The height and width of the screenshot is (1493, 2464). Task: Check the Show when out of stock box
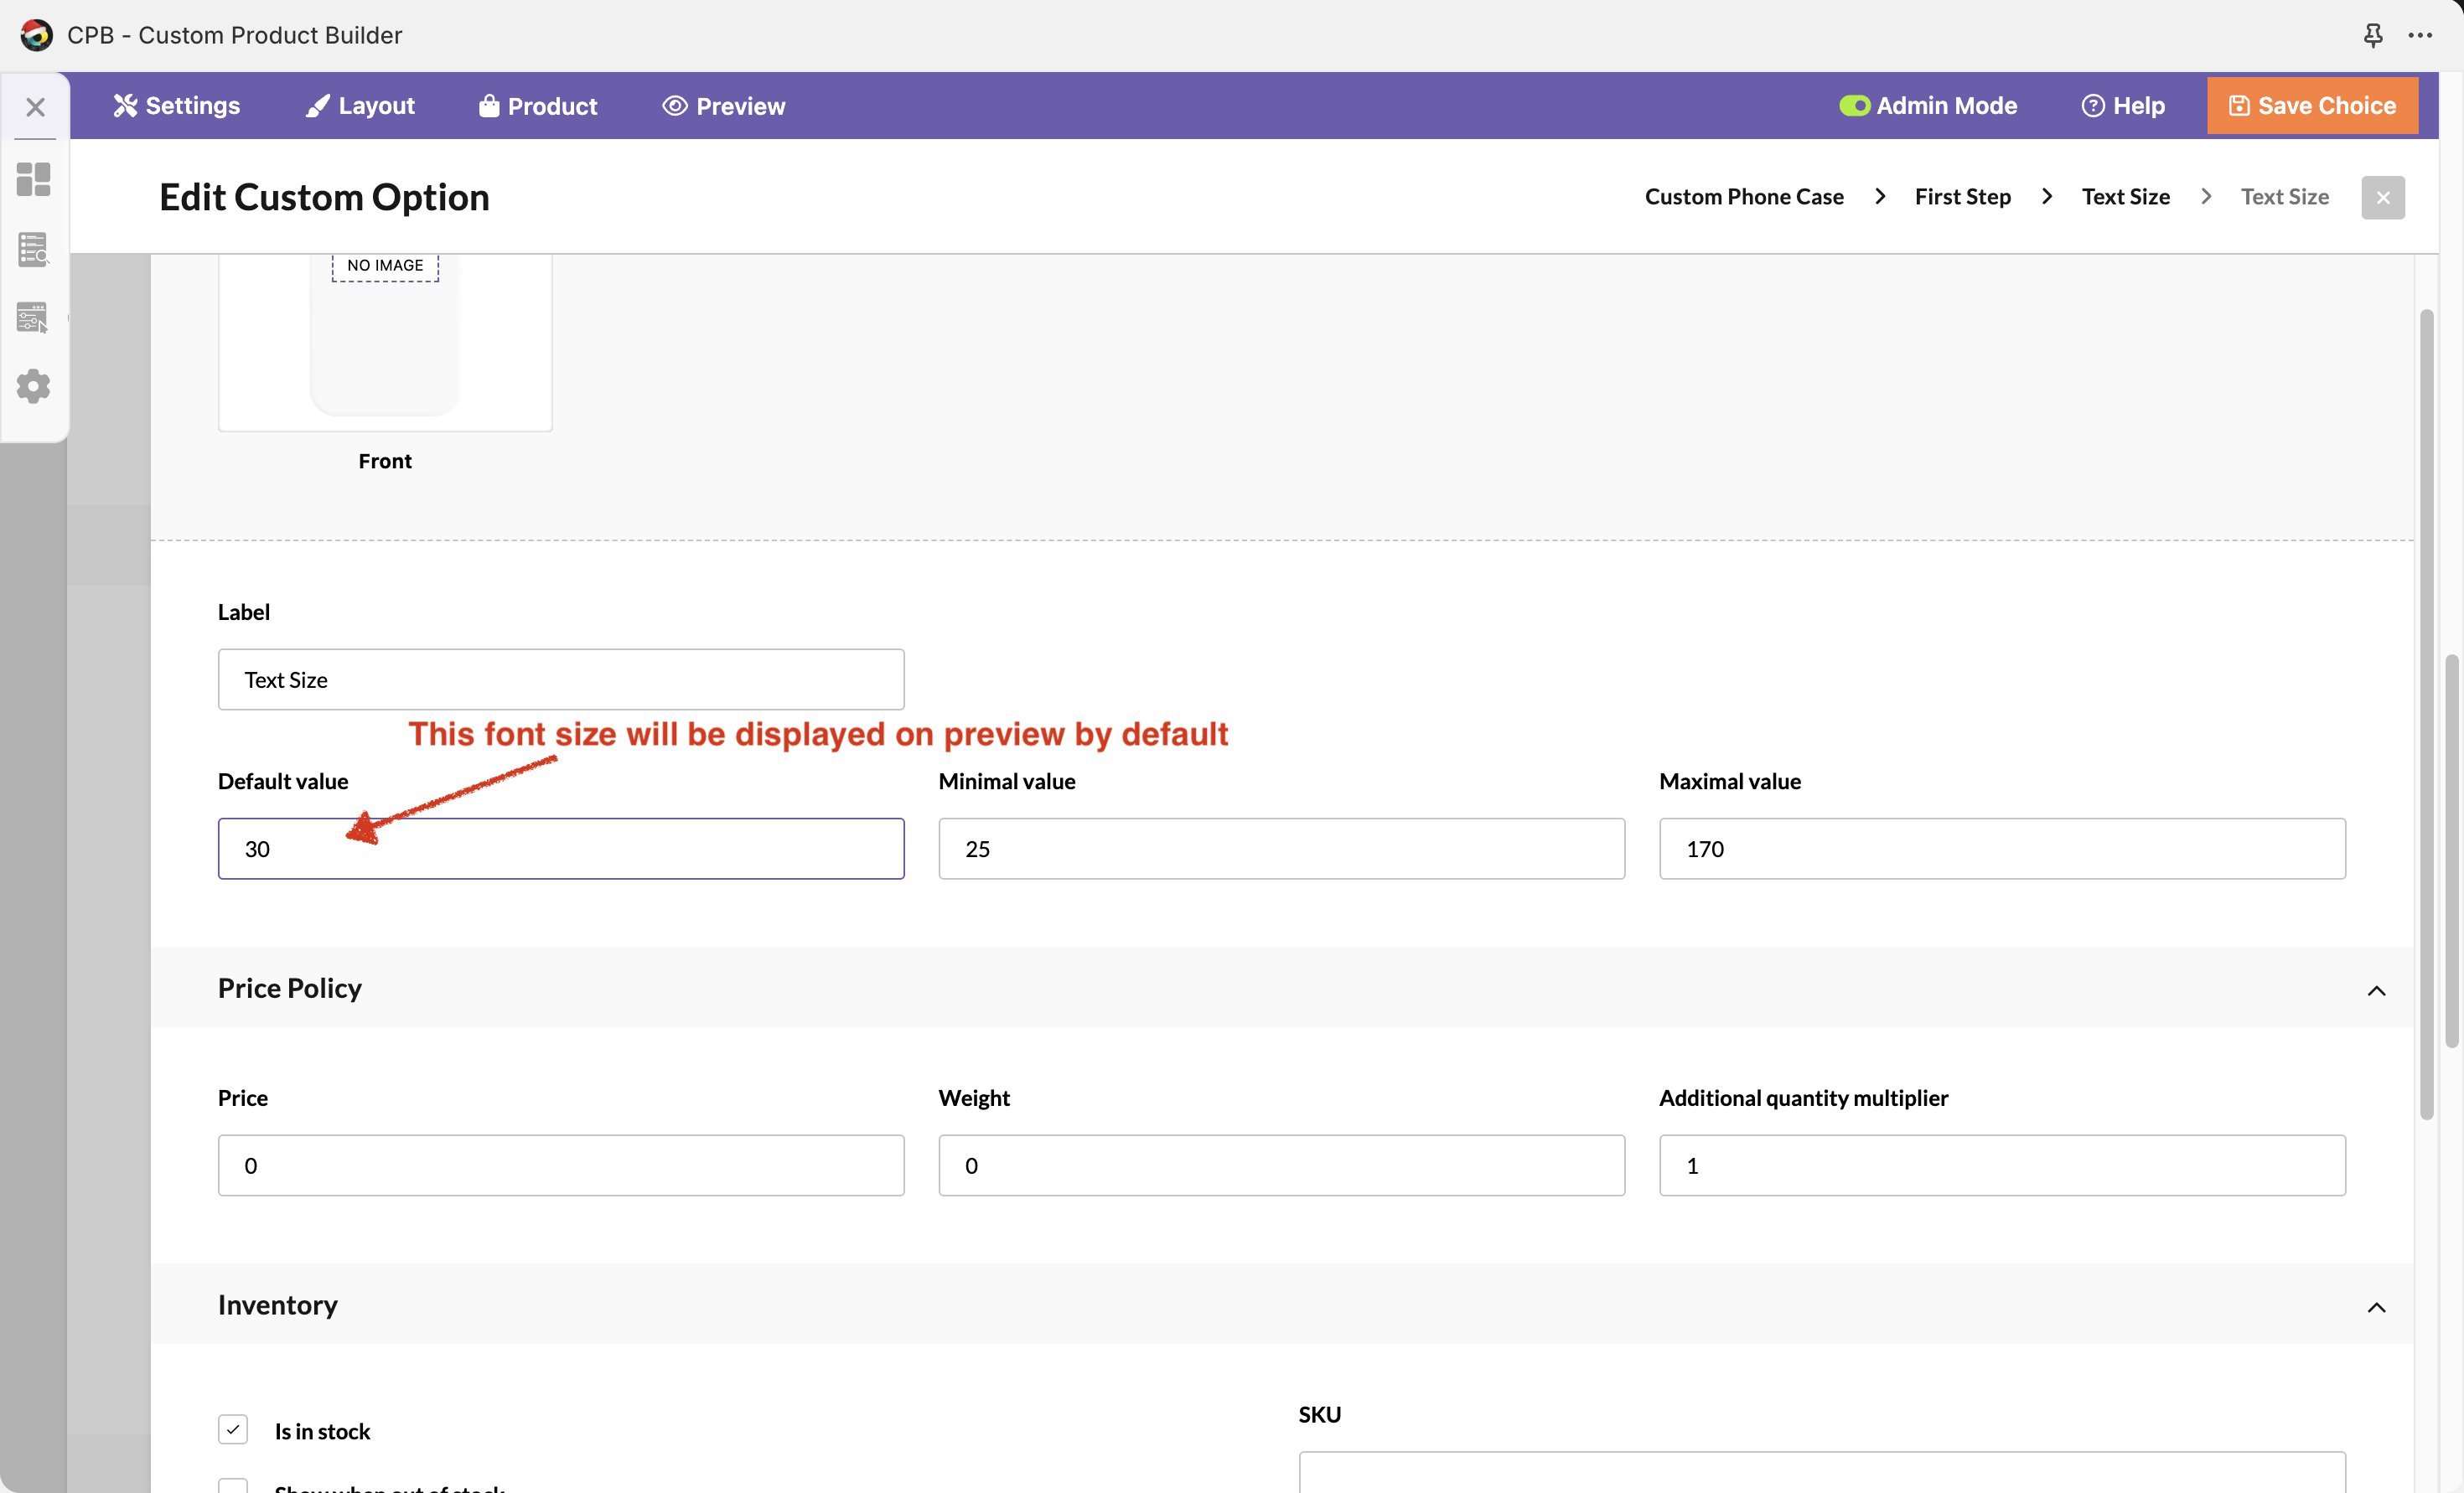coord(233,1486)
